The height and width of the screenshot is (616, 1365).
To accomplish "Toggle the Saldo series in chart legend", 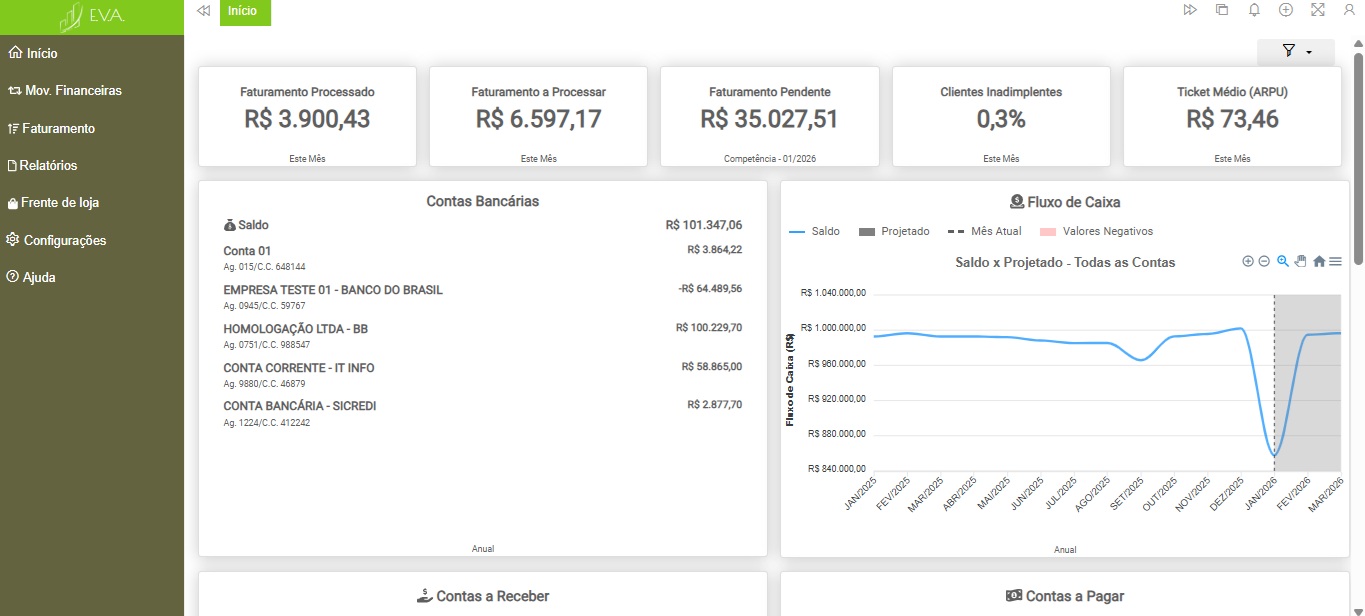I will coord(815,231).
